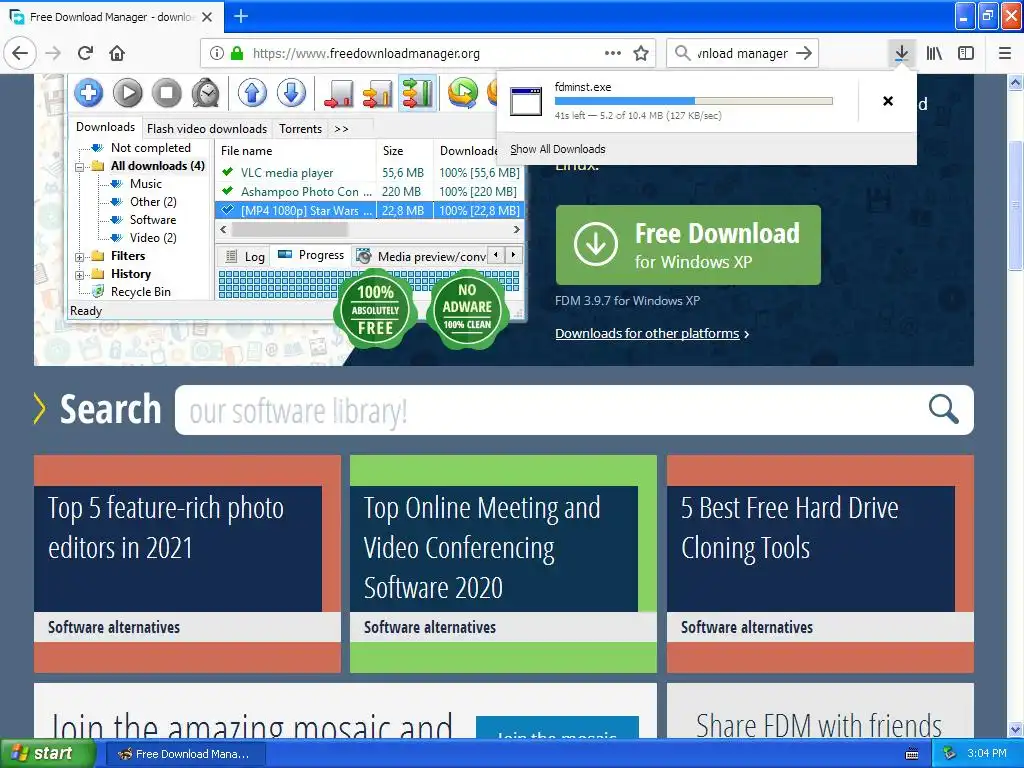1024x768 pixels.
Task: Click the light traffic mode icon
Action: (338, 93)
